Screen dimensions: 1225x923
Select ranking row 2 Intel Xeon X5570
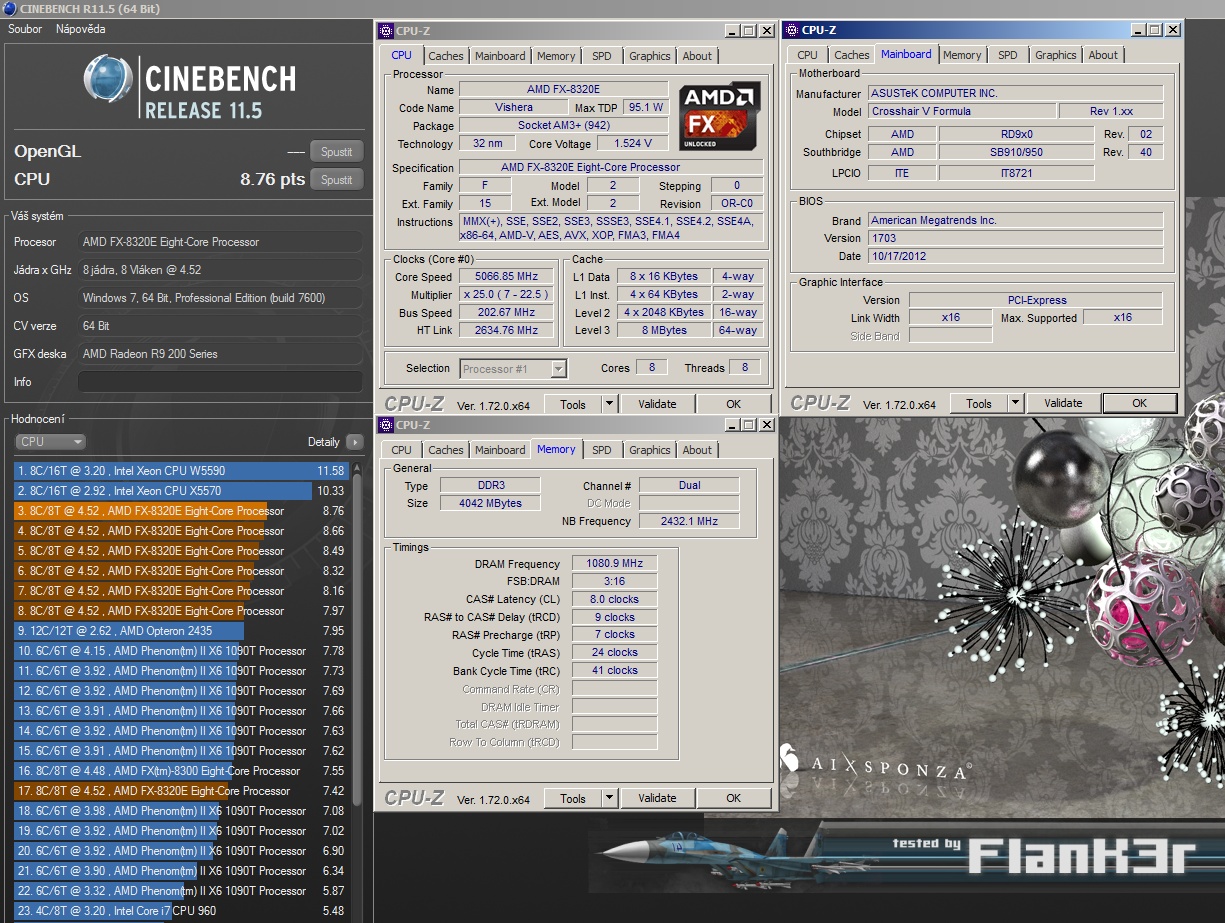(181, 491)
